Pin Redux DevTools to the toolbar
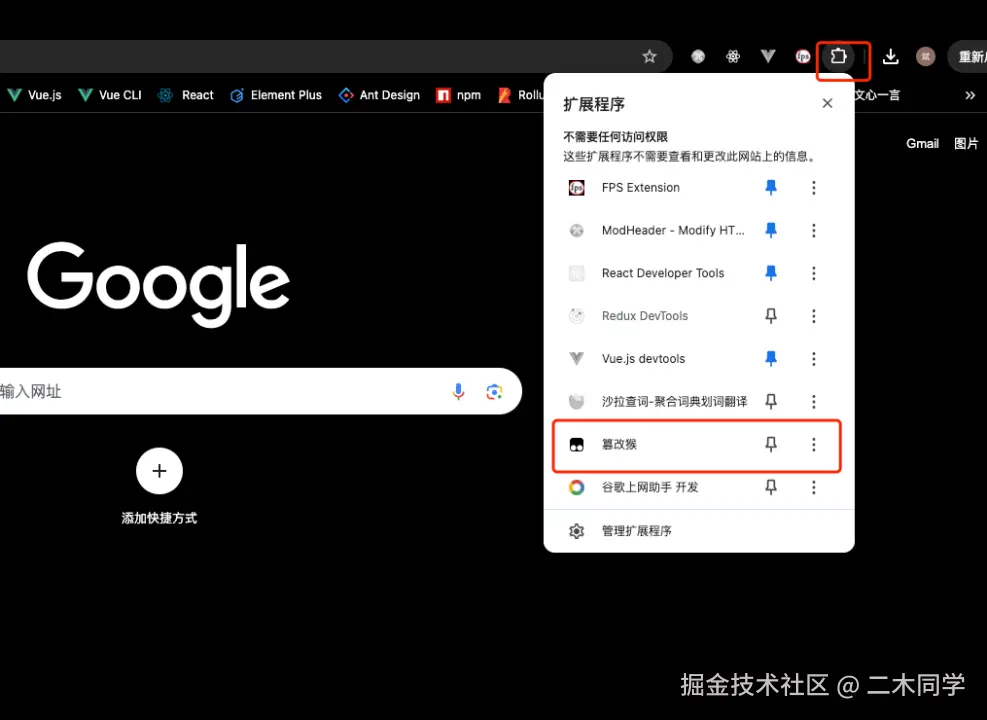The width and height of the screenshot is (987, 720). click(770, 316)
